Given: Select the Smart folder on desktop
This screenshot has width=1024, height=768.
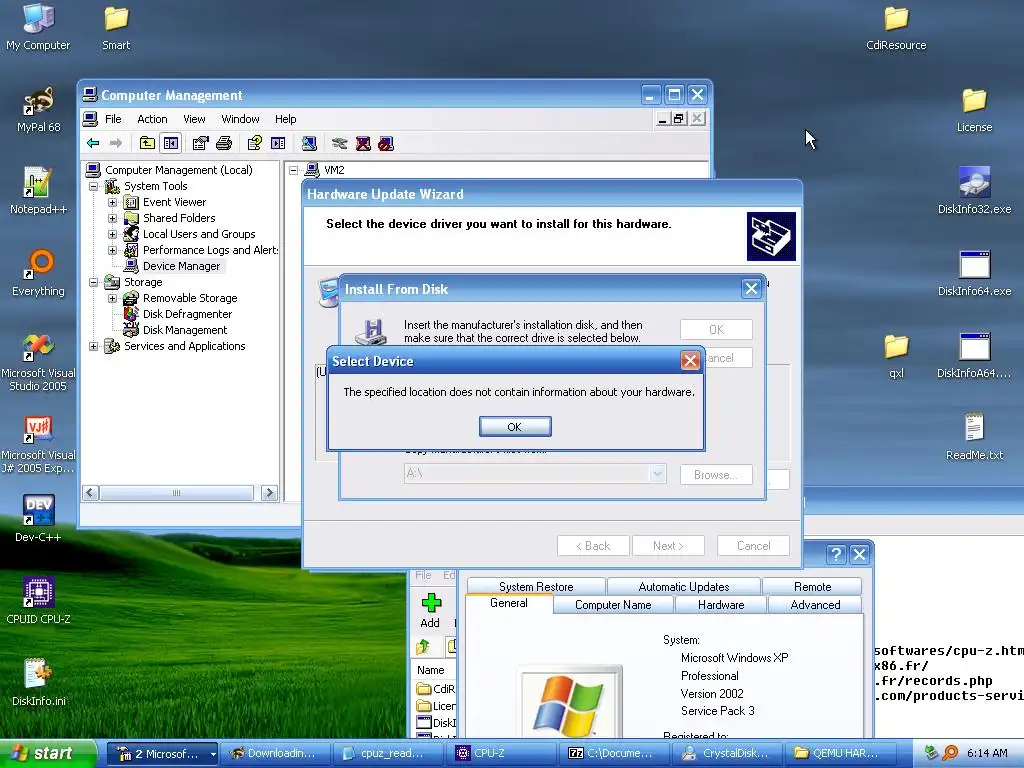Looking at the screenshot, I should [x=116, y=27].
